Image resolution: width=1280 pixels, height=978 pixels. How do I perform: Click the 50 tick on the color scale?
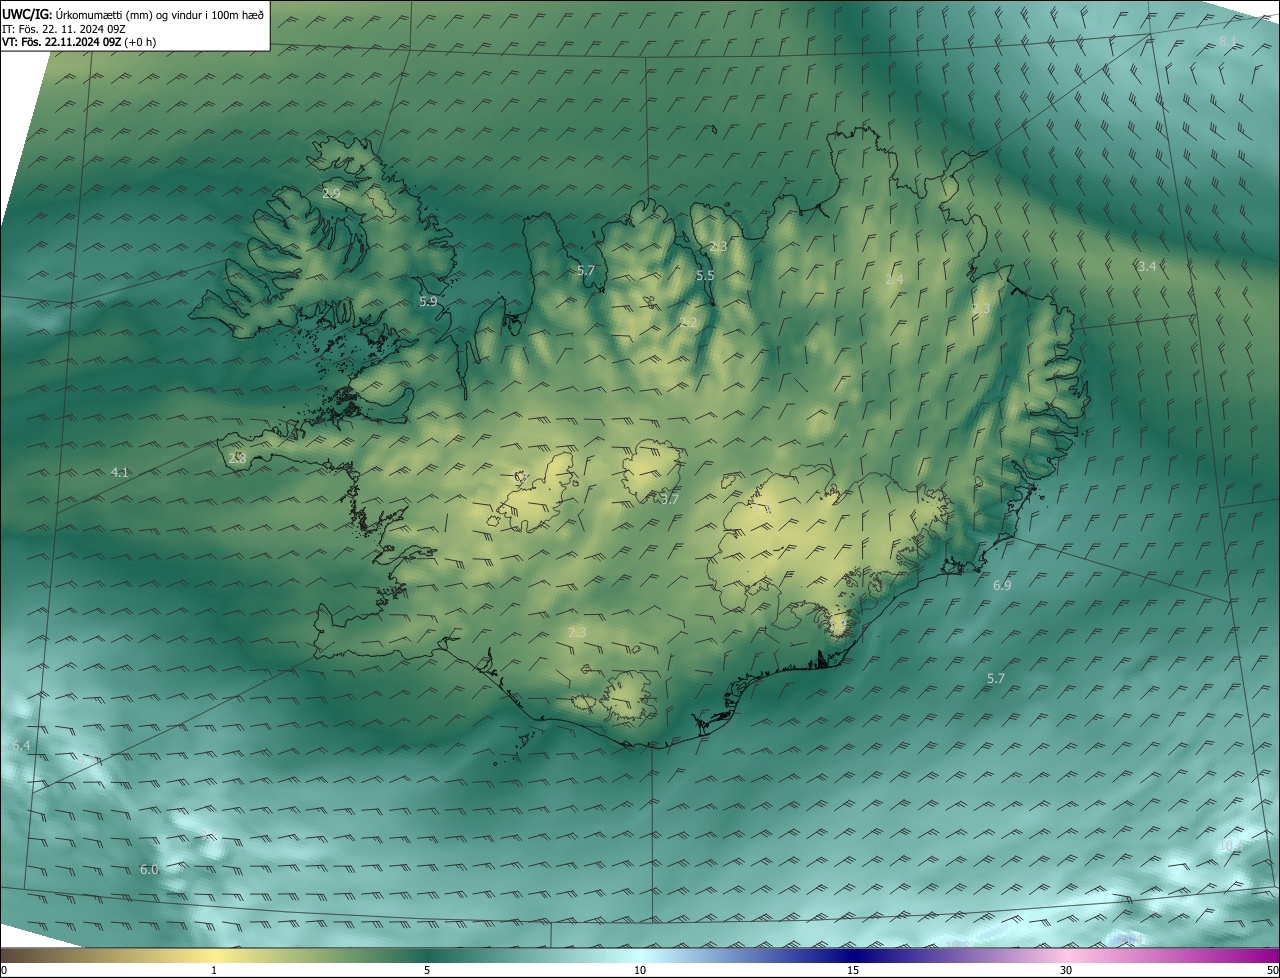pyautogui.click(x=1272, y=970)
